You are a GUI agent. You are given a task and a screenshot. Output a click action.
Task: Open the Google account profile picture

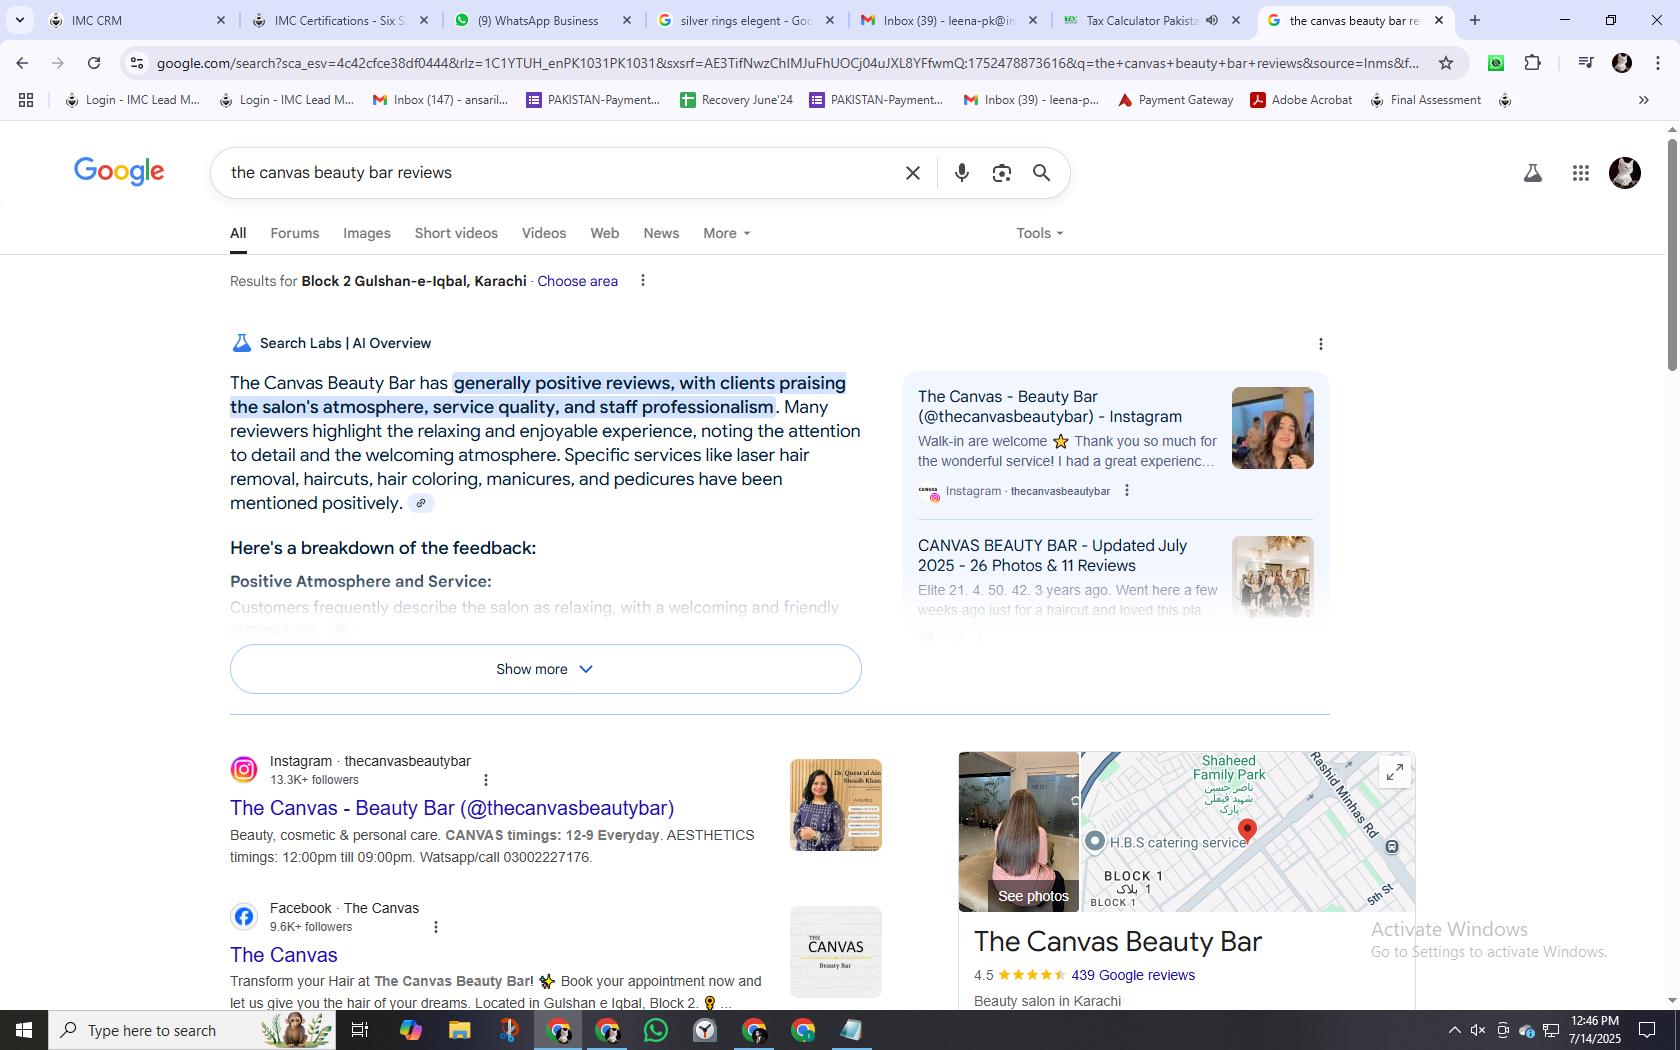1624,173
